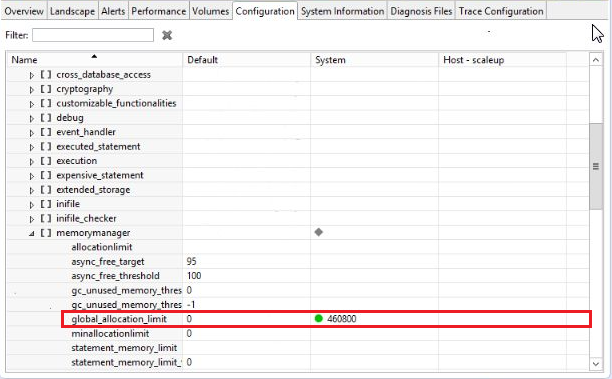The height and width of the screenshot is (379, 612).
Task: Collapse the memorymanager section
Action: (32, 233)
